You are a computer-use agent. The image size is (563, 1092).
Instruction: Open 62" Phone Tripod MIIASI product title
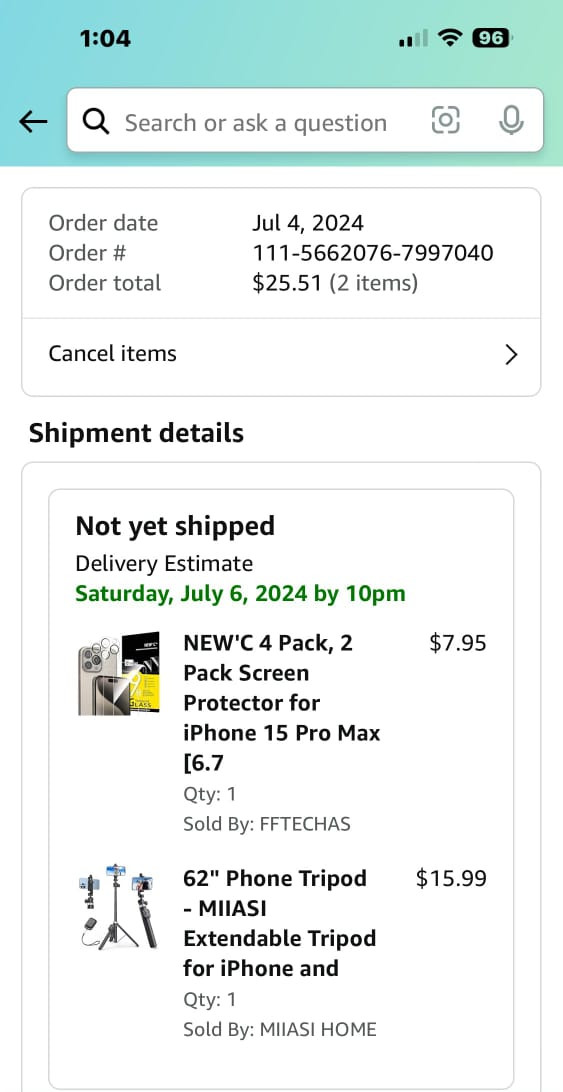coord(279,923)
